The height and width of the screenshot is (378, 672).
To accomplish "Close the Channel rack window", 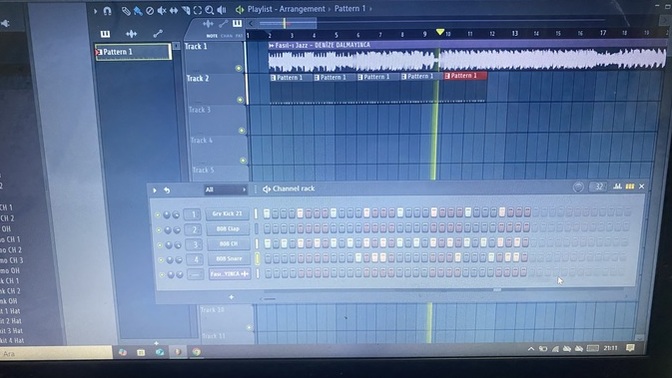I will coord(642,186).
